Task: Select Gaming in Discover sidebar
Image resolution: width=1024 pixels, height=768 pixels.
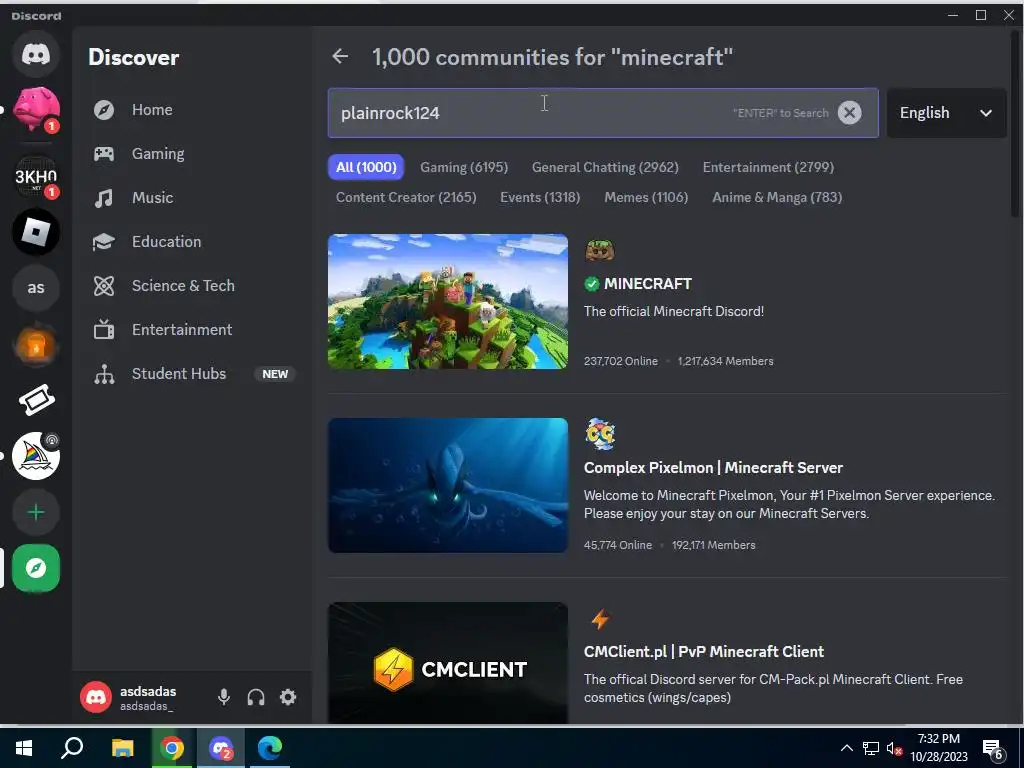Action: coord(193,153)
